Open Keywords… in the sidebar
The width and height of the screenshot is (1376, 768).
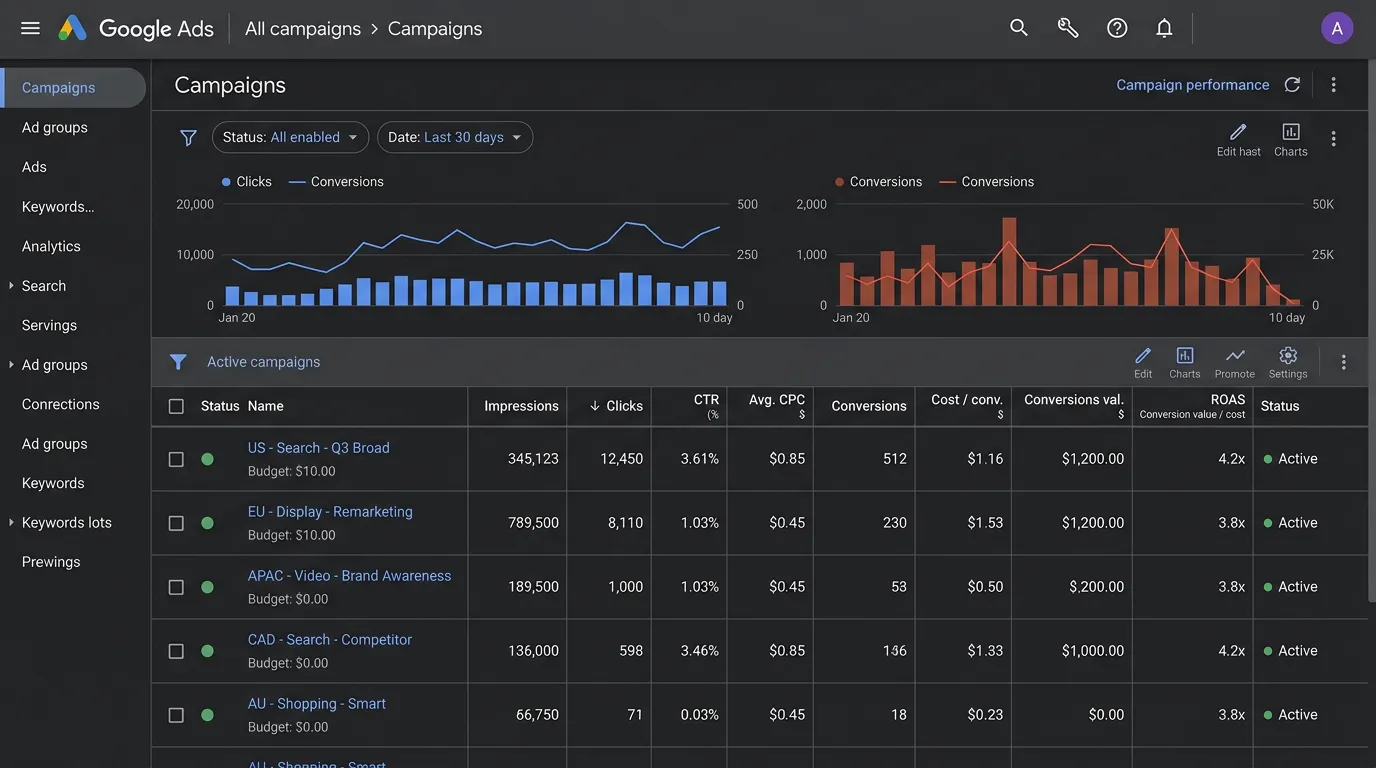[x=58, y=207]
